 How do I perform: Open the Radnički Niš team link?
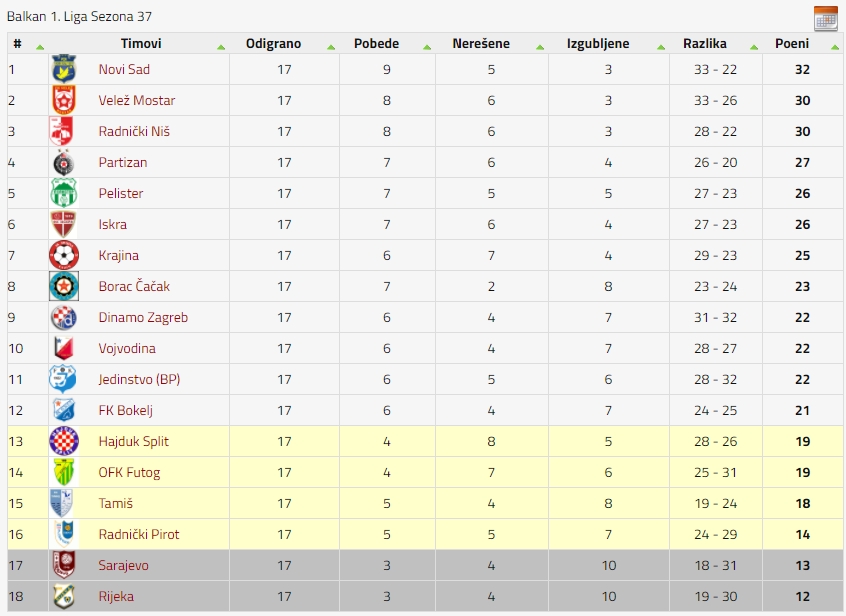(x=134, y=132)
